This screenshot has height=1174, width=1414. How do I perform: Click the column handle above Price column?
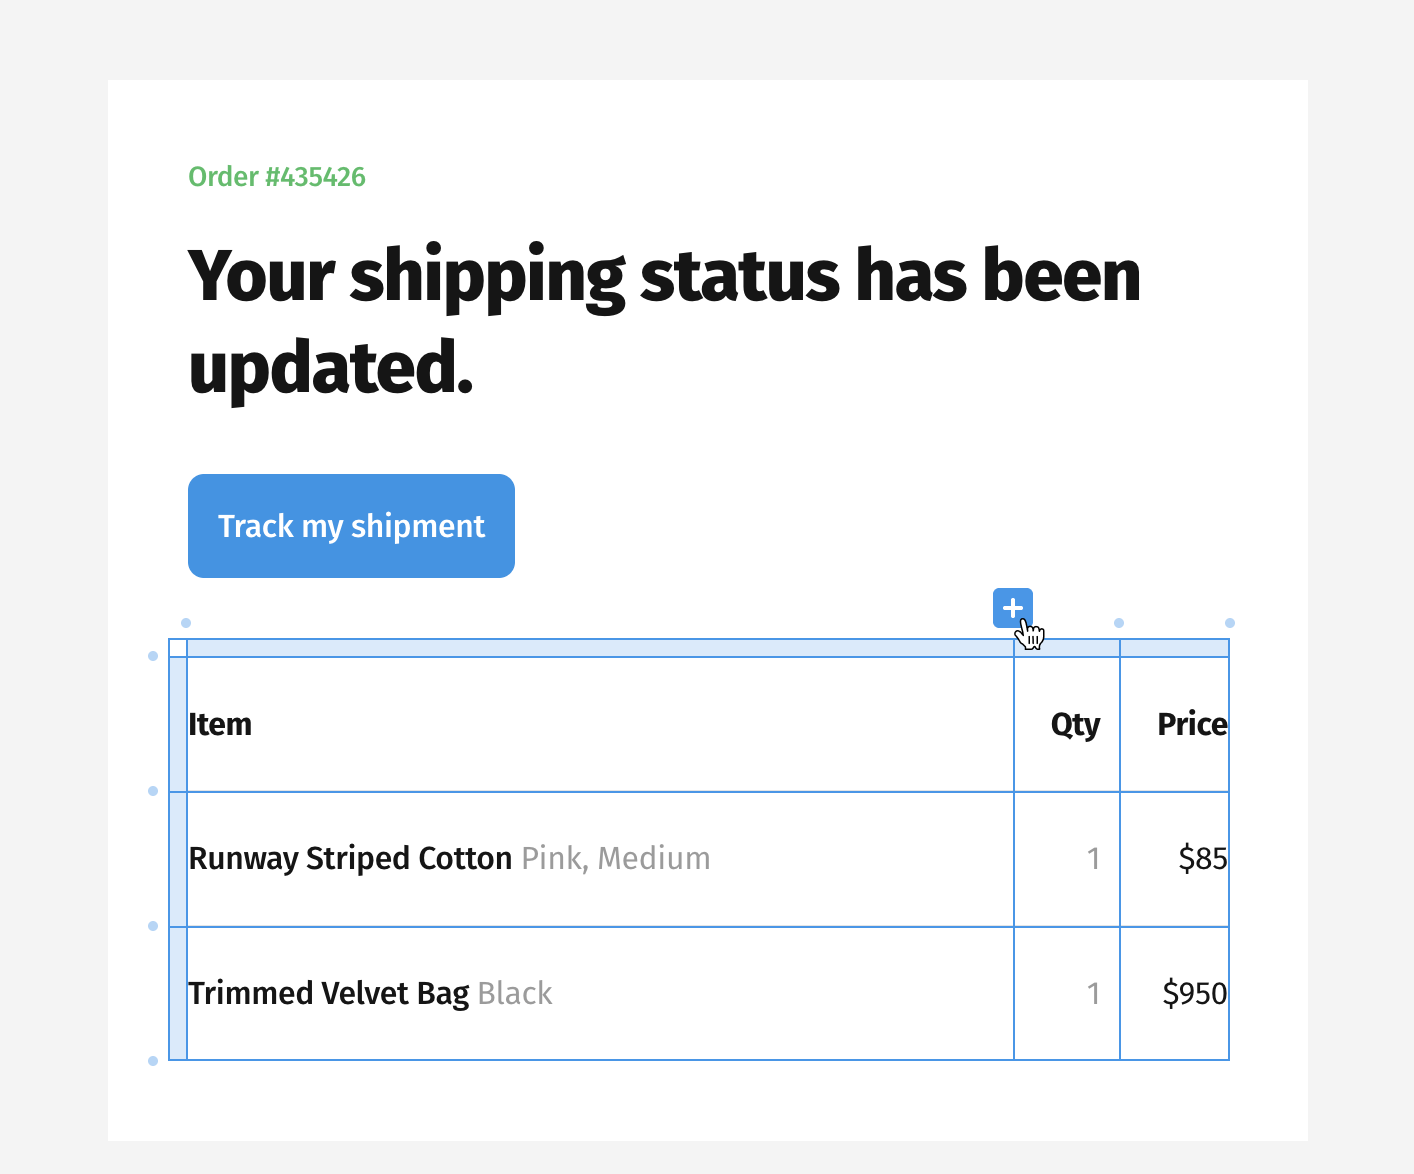click(1174, 648)
